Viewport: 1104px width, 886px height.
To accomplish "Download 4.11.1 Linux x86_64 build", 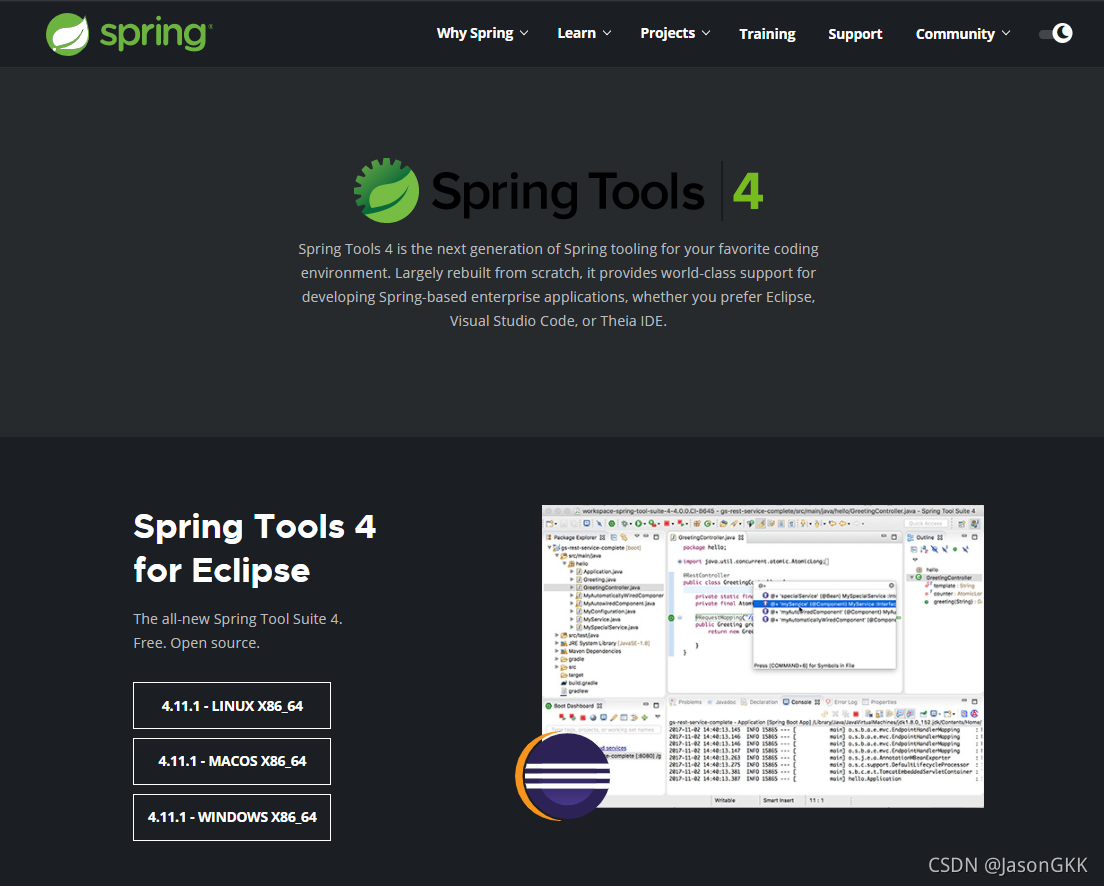I will (x=232, y=706).
